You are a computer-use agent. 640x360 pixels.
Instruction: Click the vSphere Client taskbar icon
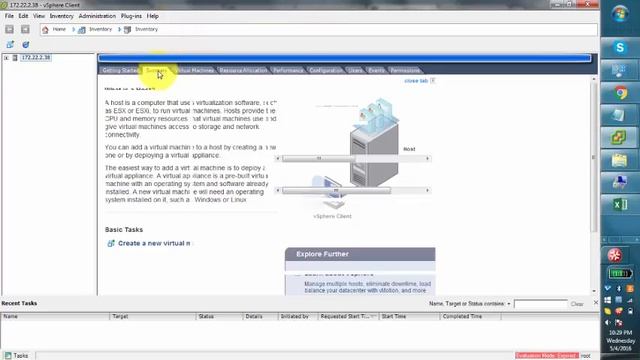pyautogui.click(x=619, y=137)
